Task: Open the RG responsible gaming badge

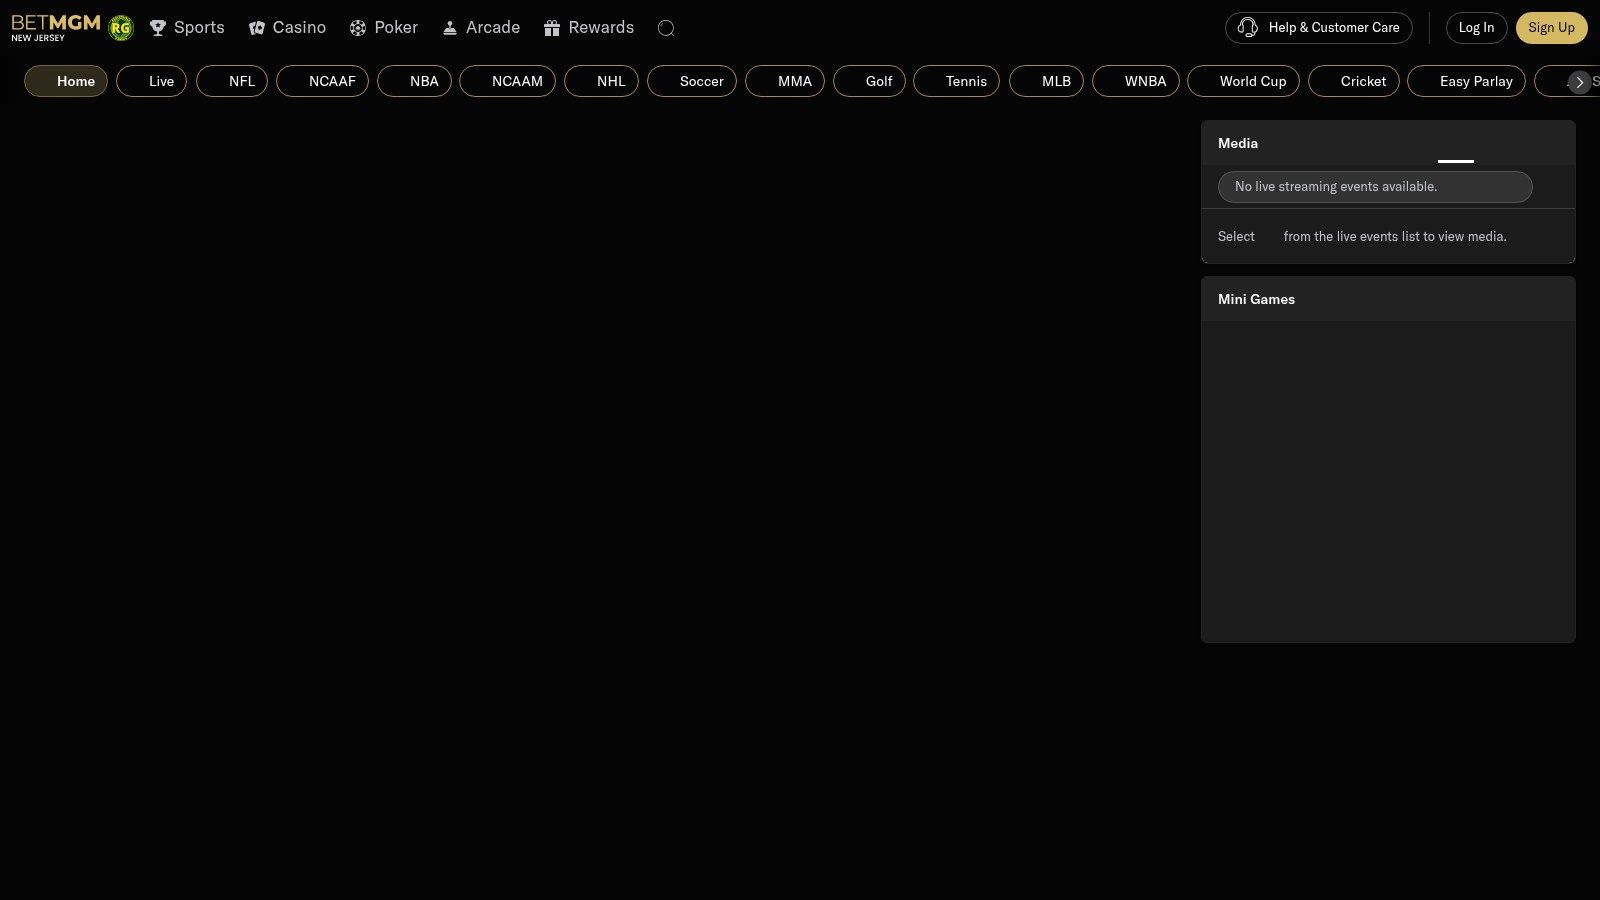Action: point(121,28)
